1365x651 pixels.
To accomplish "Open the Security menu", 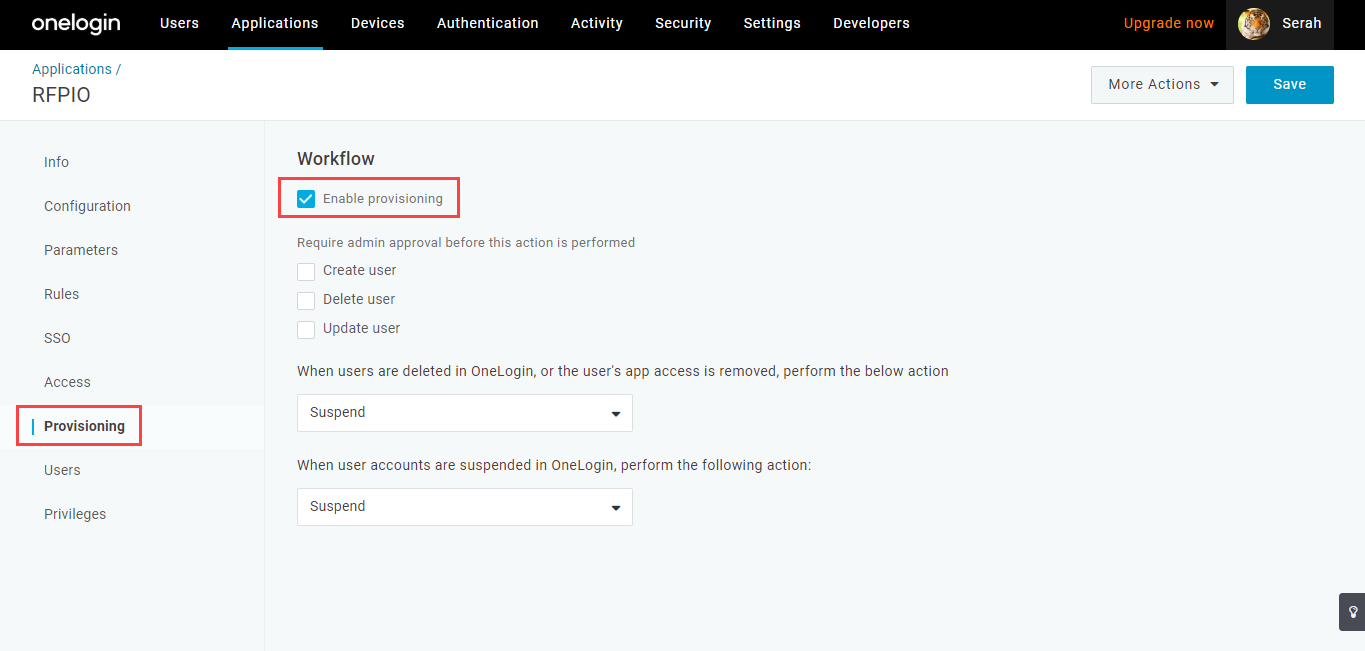I will (x=683, y=23).
